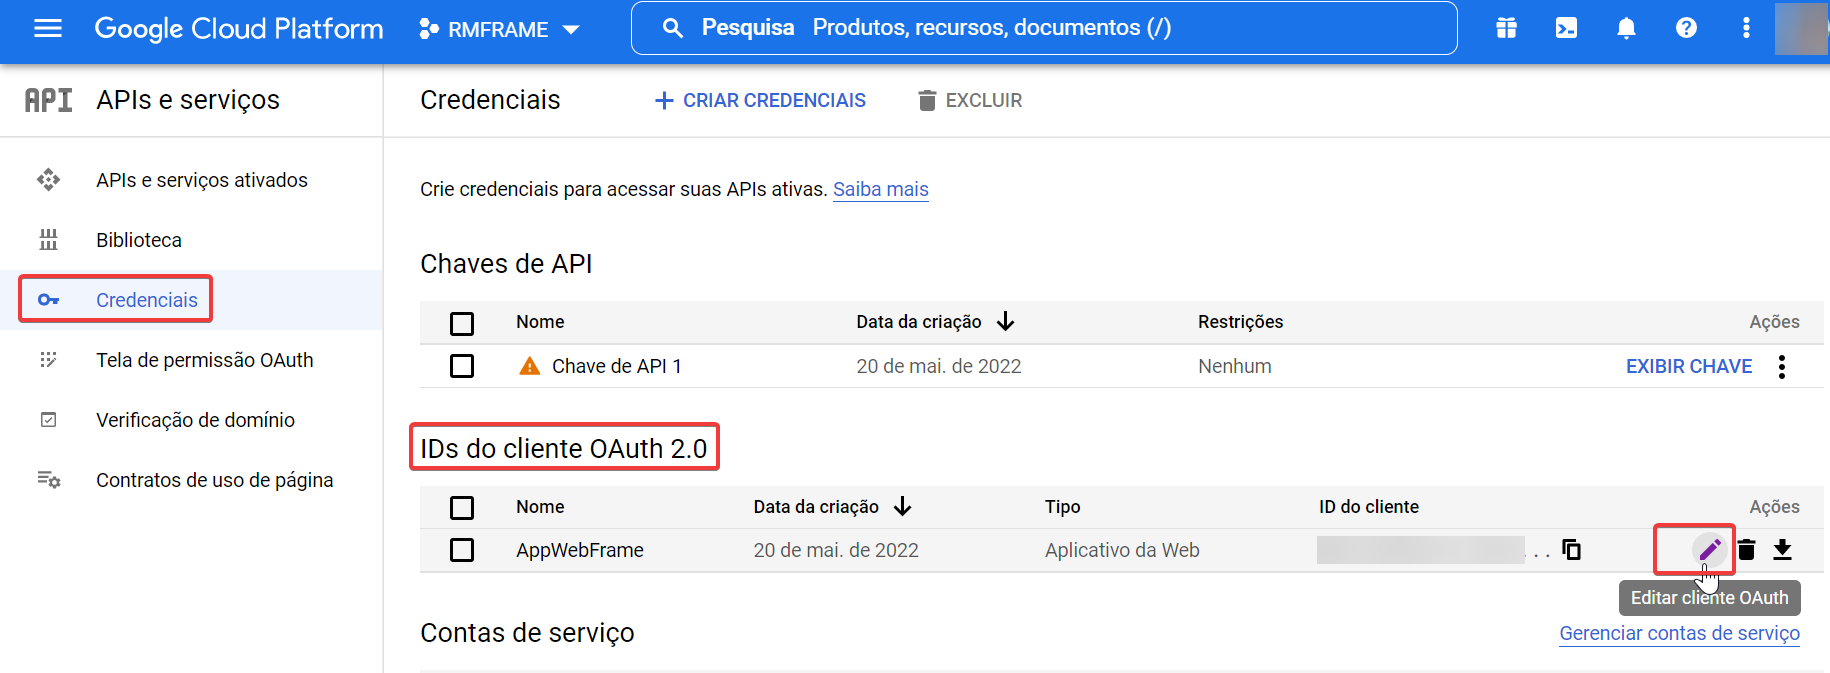Open the three-dot settings menu in header
Screen dimensions: 1830x673
(1746, 28)
